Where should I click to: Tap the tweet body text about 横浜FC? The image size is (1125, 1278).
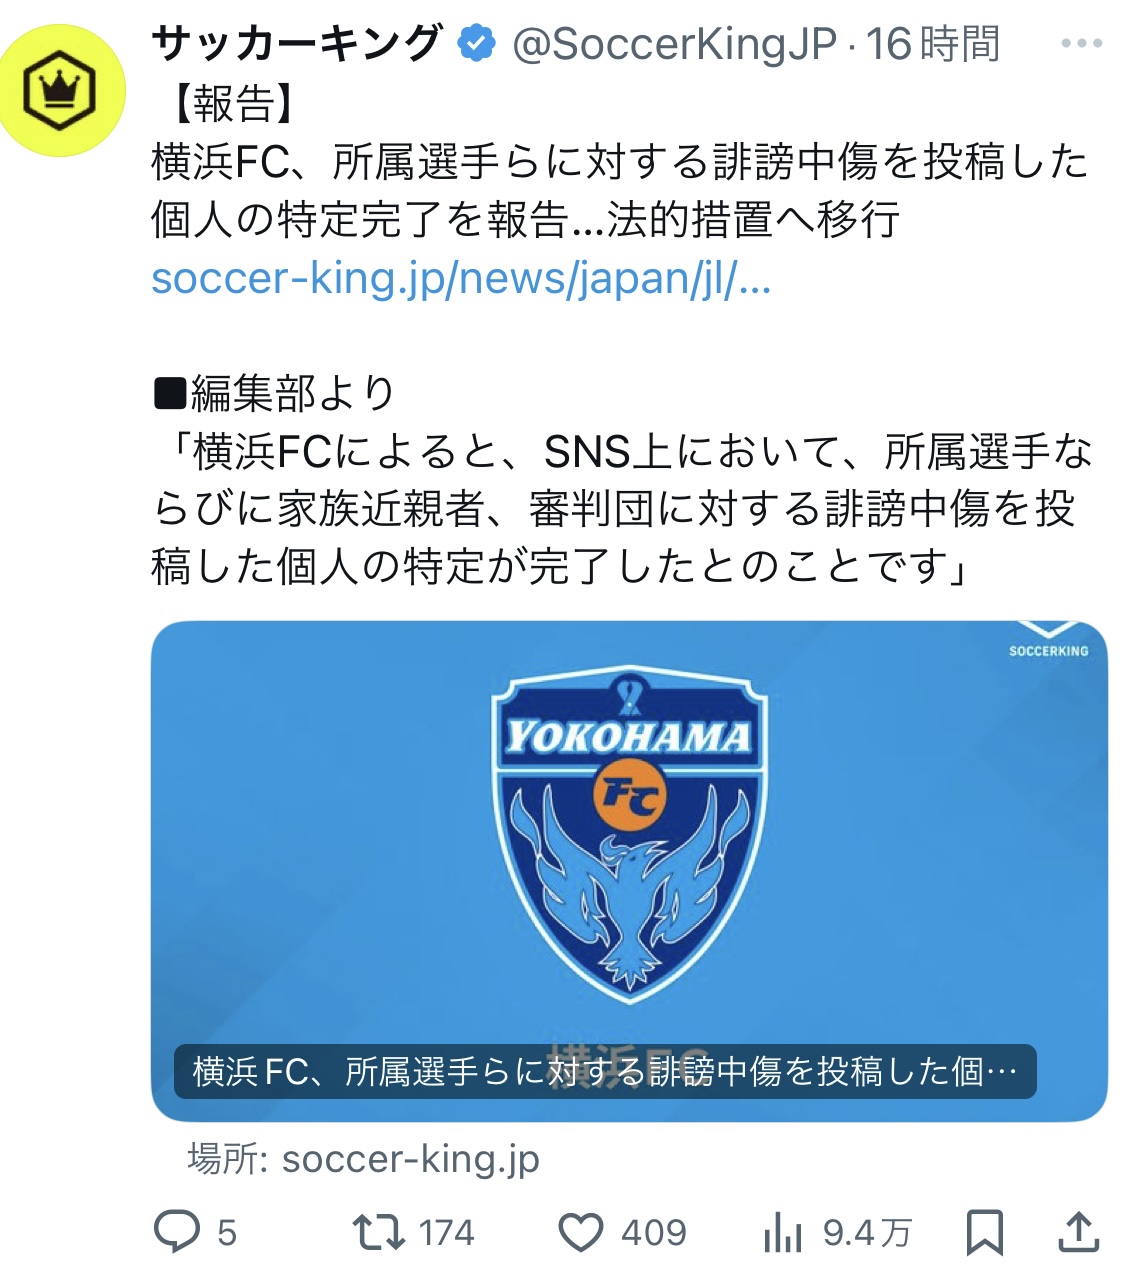click(620, 190)
